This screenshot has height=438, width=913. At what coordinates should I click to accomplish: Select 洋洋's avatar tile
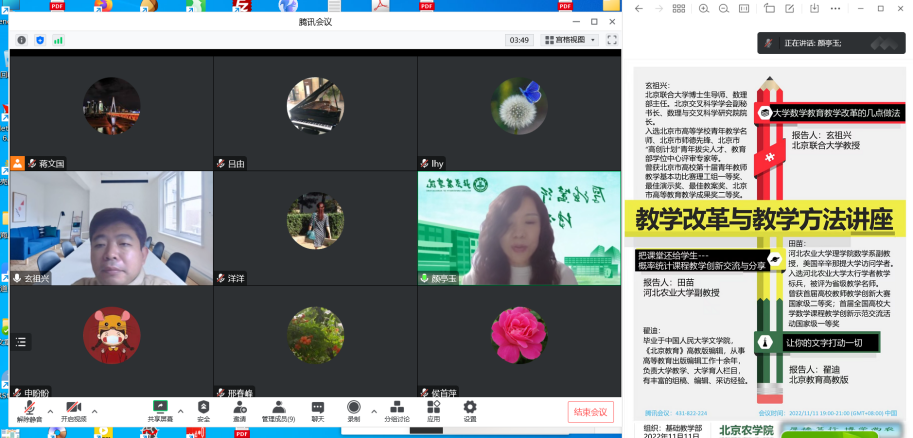pos(315,228)
